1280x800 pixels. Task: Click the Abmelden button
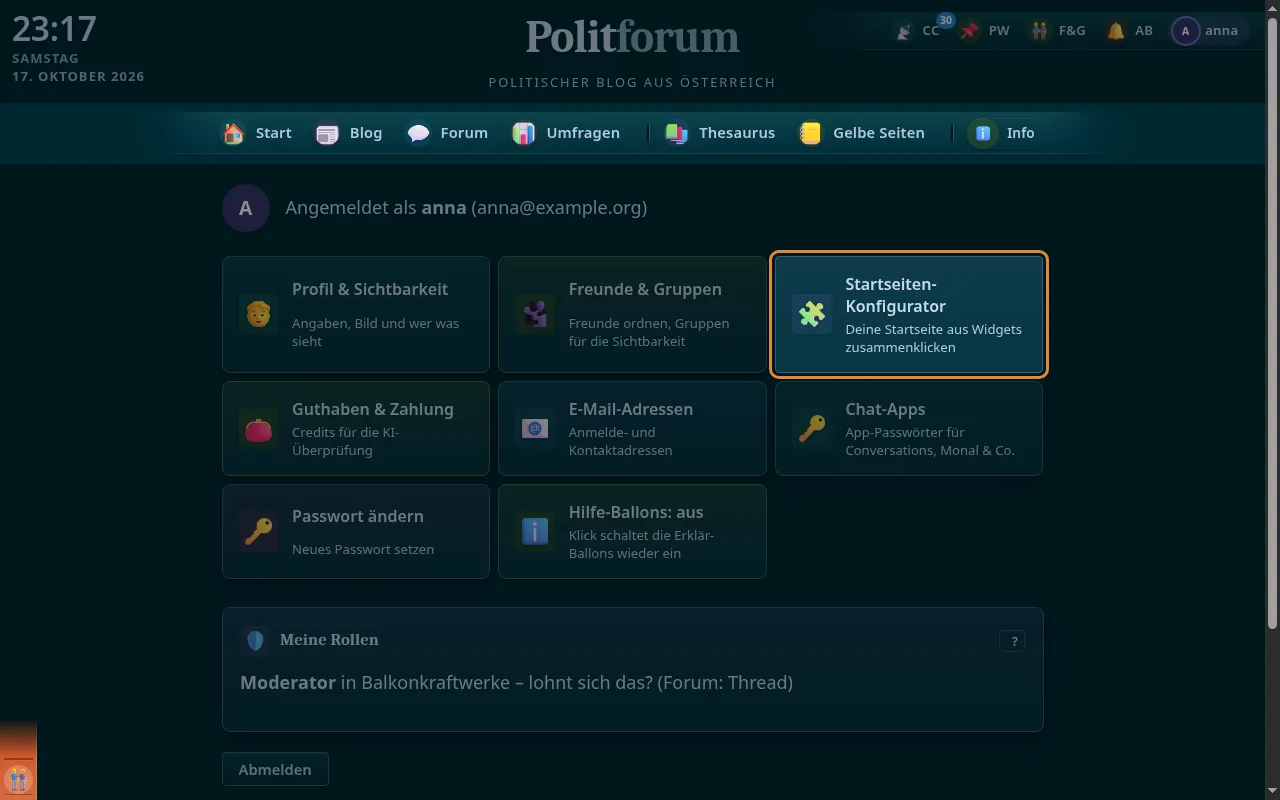coord(275,769)
